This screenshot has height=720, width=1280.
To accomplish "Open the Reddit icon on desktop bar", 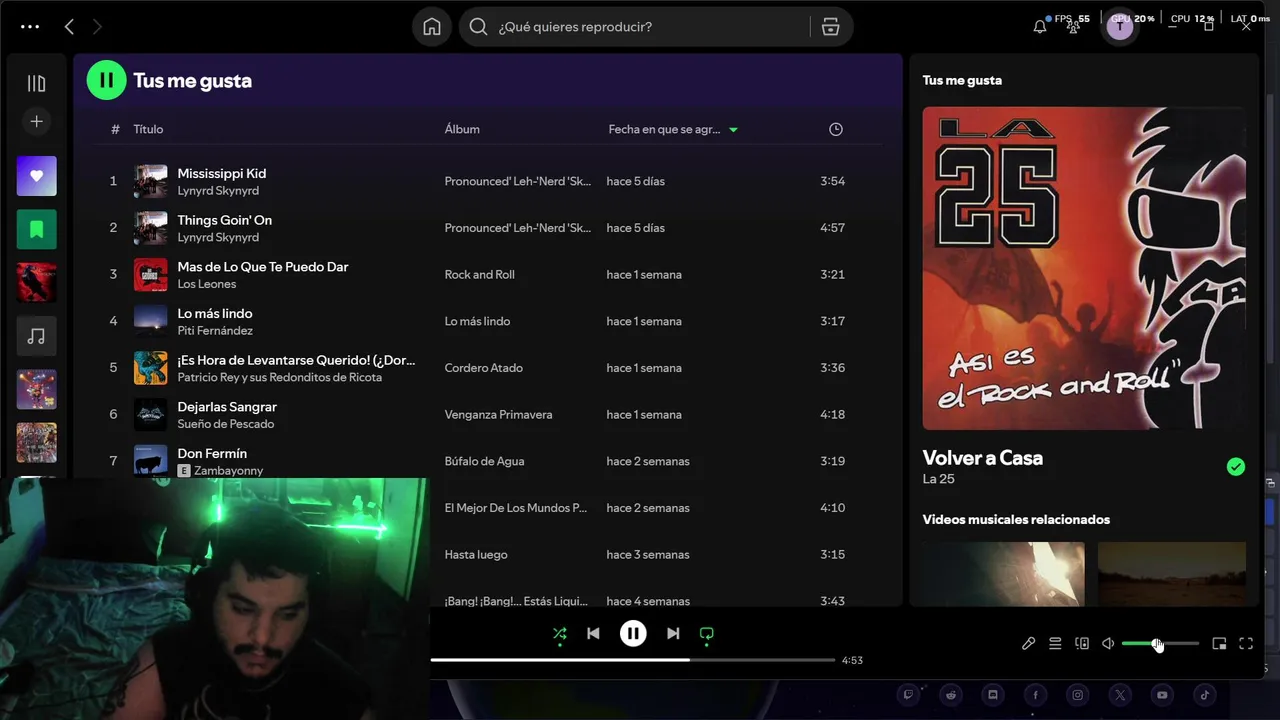I will click(x=951, y=695).
